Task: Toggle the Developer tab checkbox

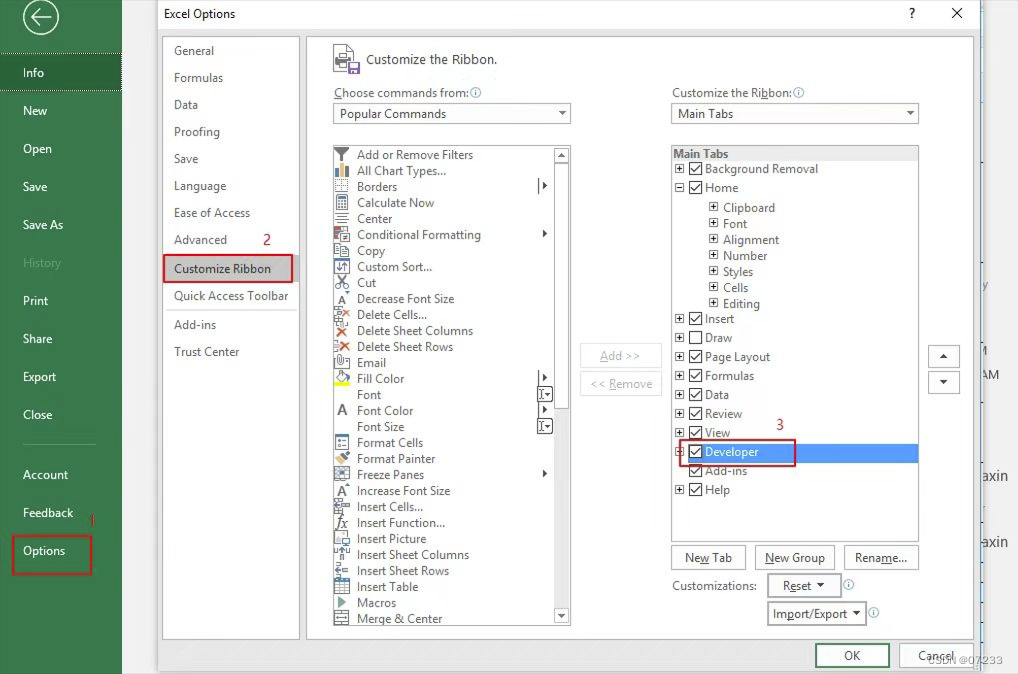Action: pos(695,452)
